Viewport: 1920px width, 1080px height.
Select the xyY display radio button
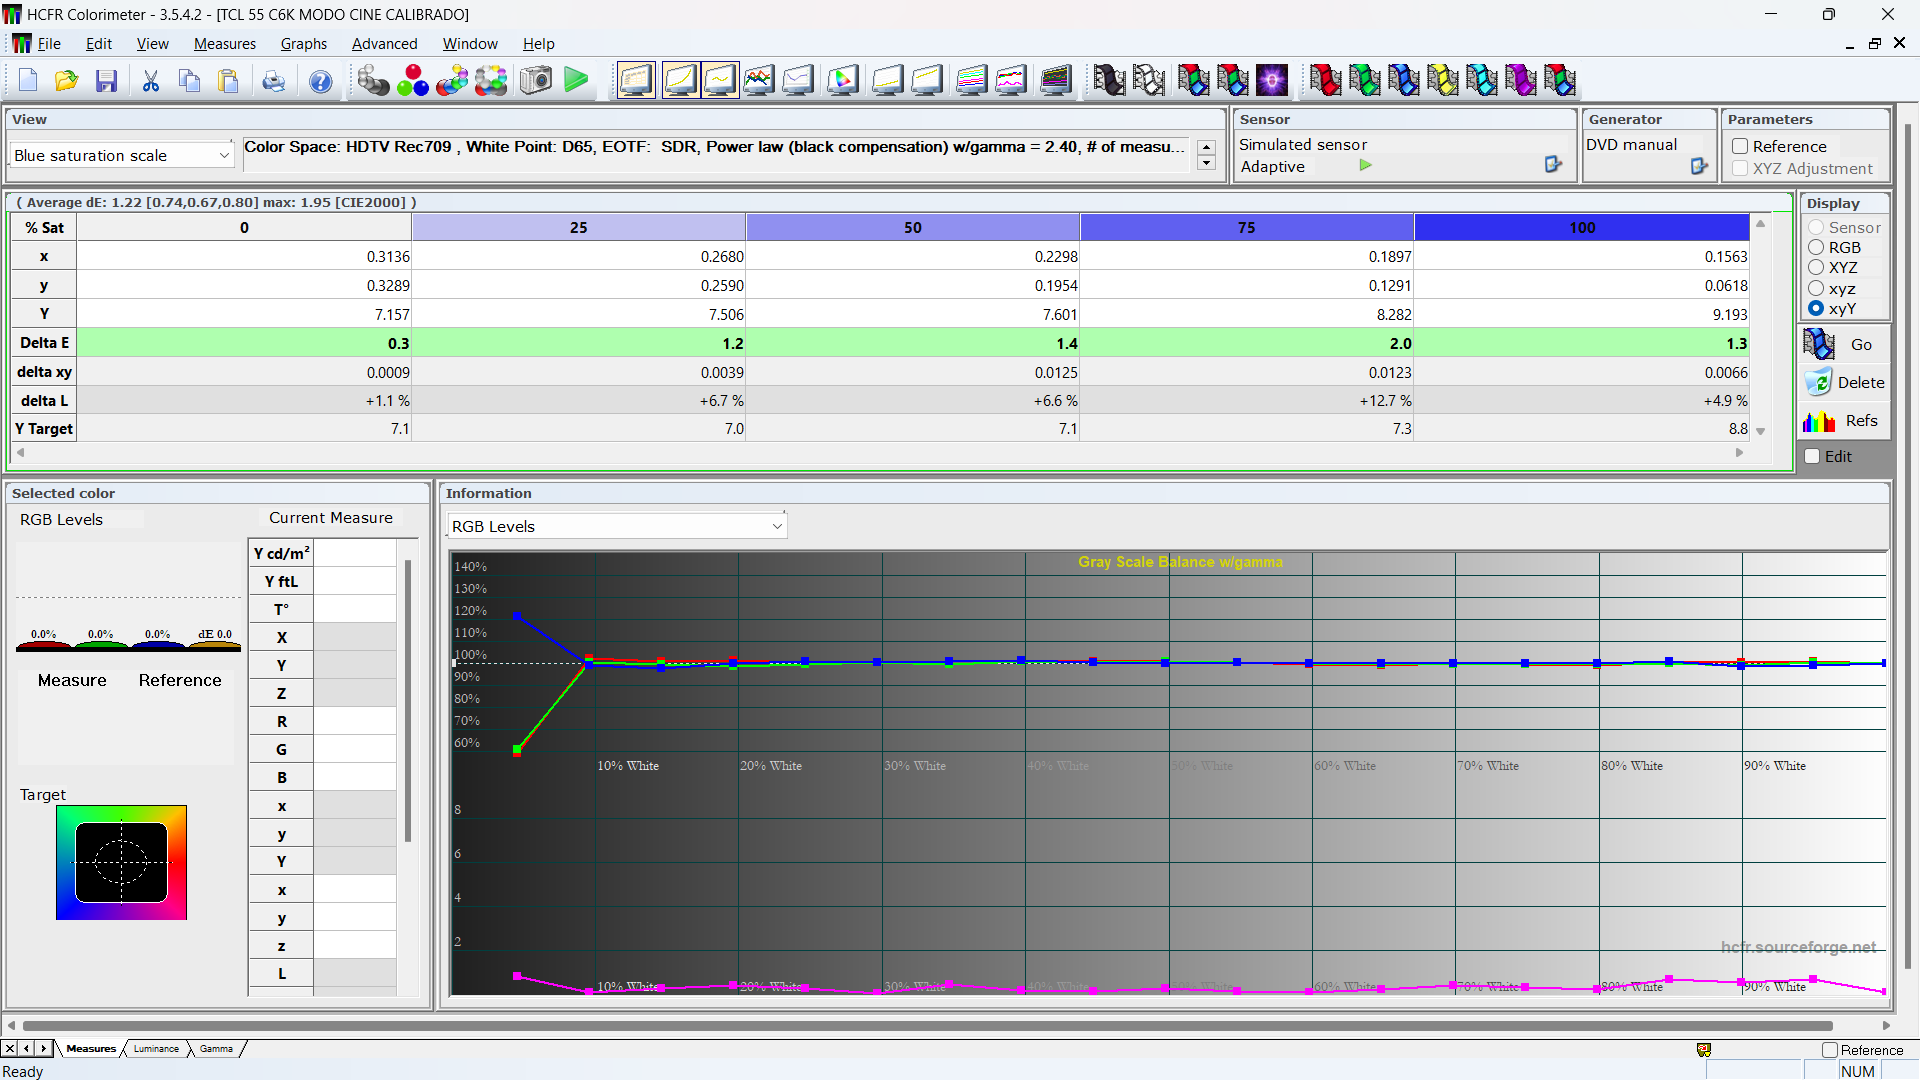tap(1816, 308)
